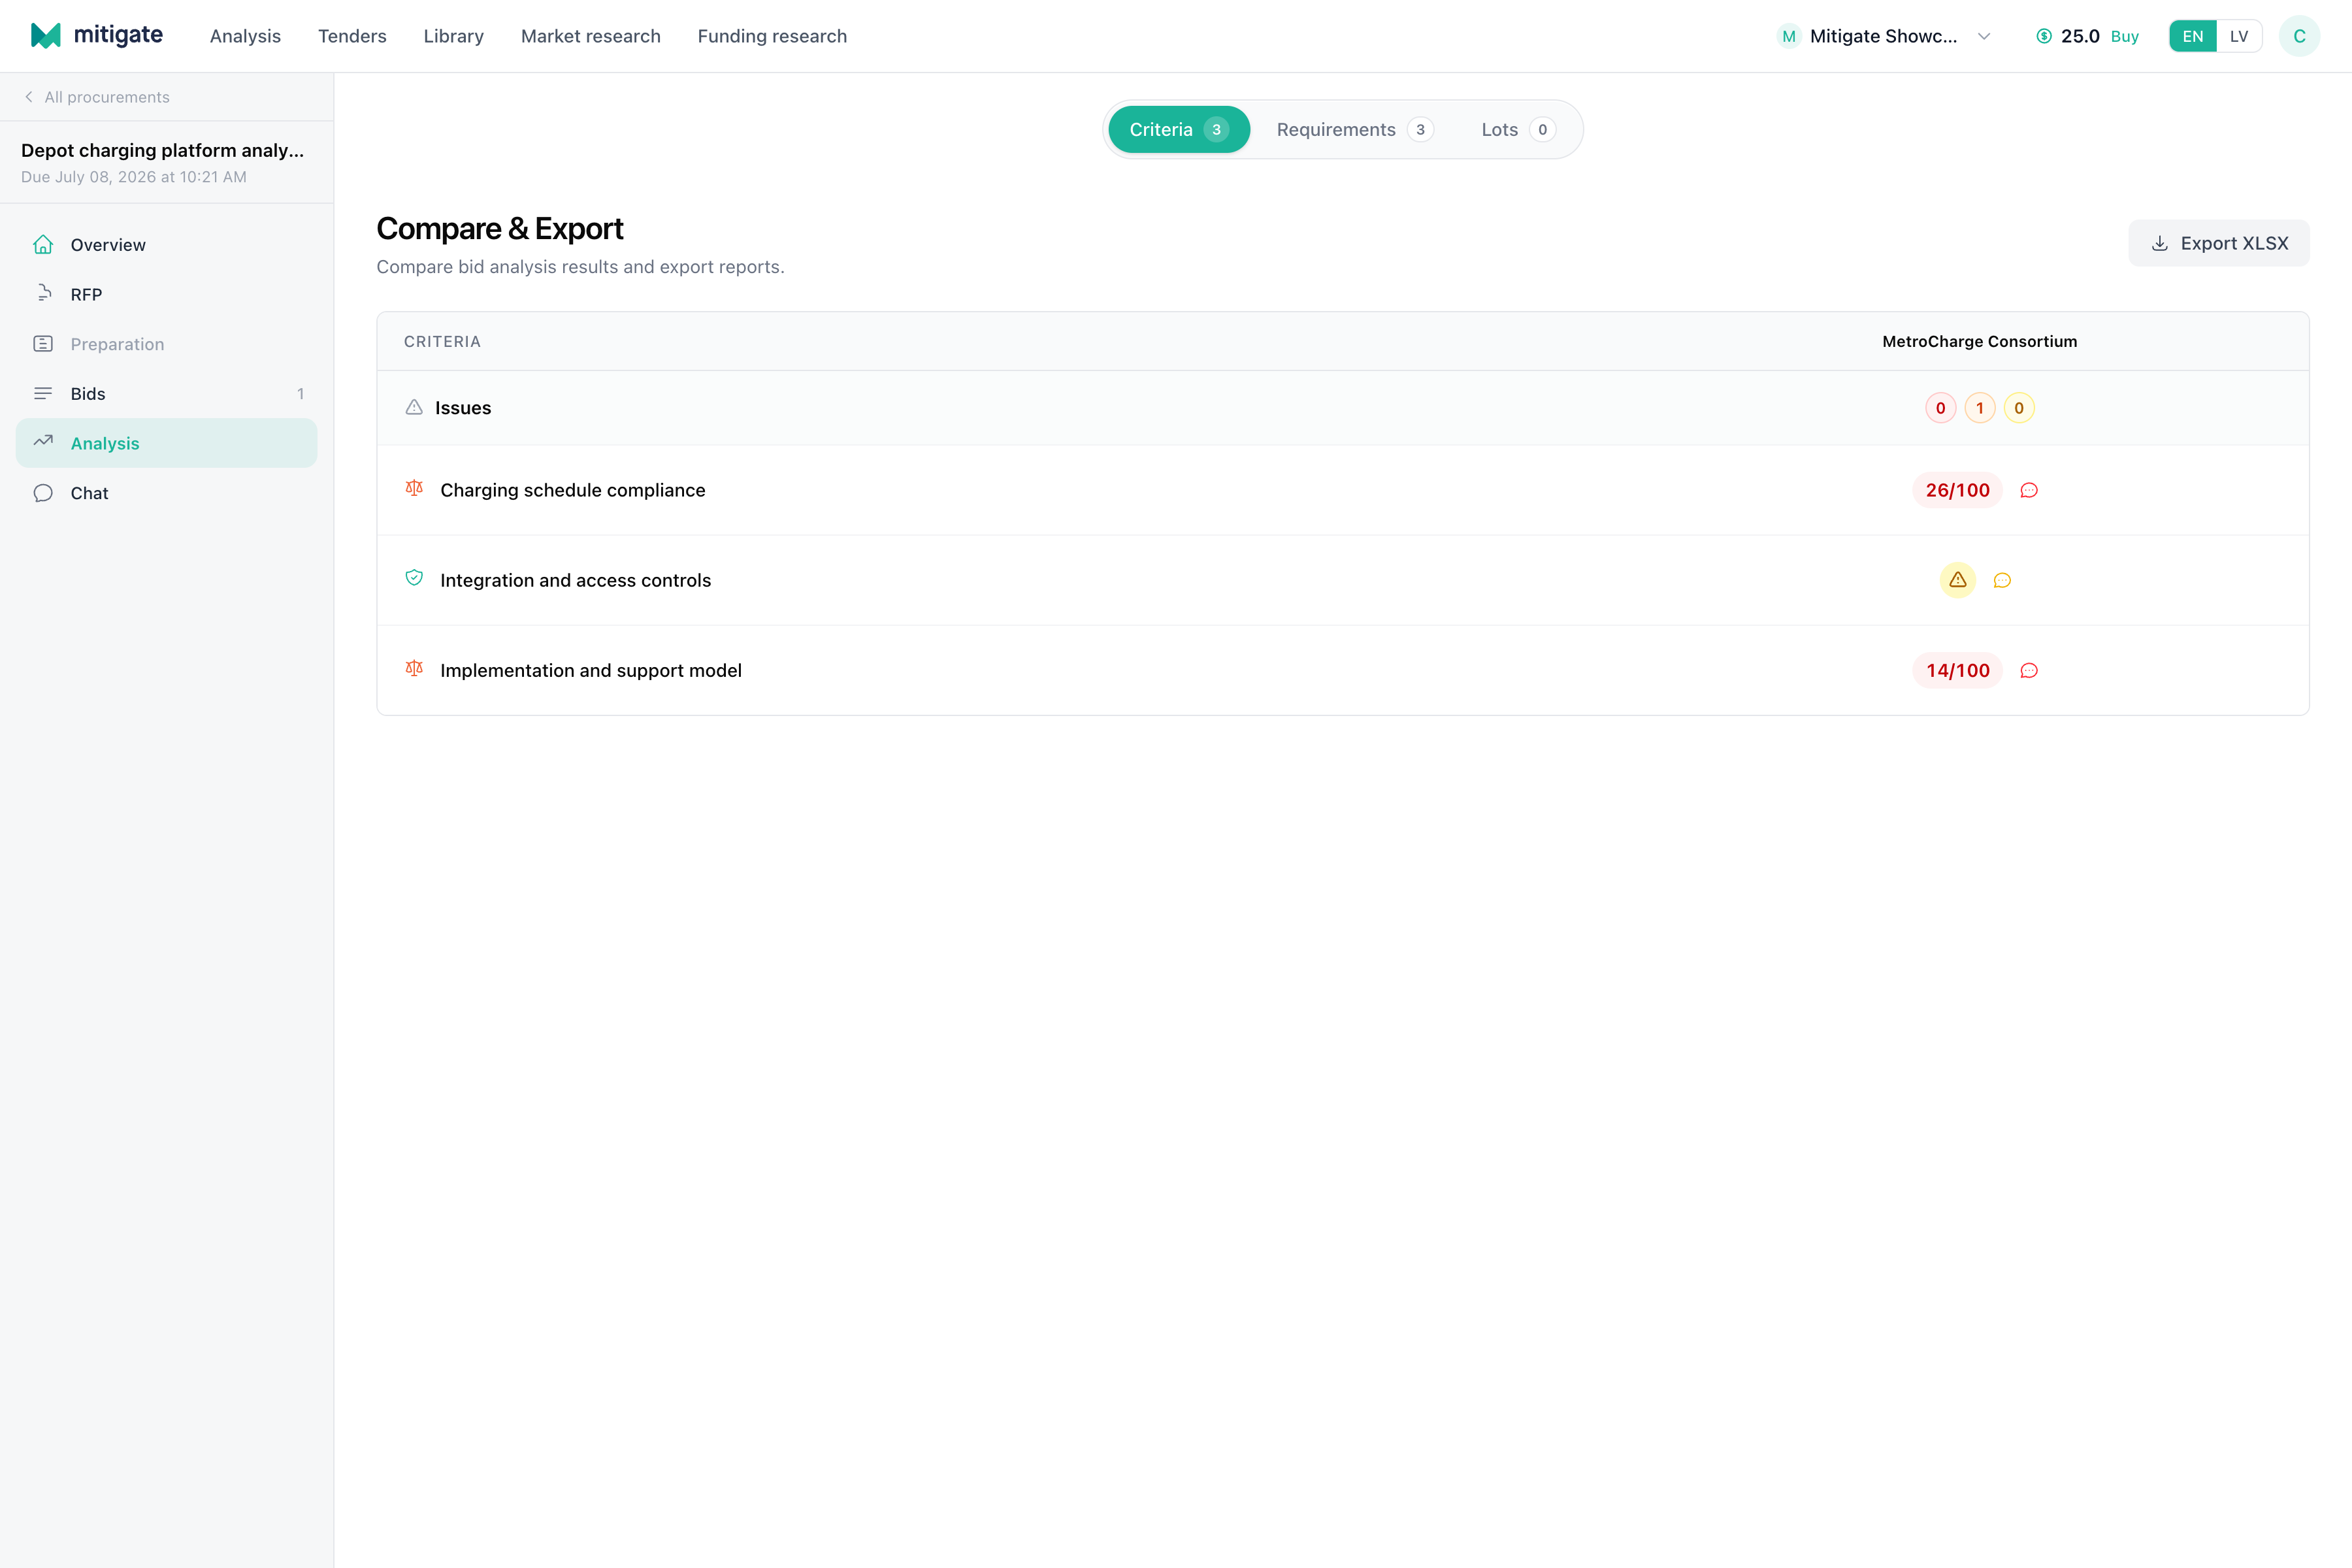Open the Chat bubble icon

(43, 493)
